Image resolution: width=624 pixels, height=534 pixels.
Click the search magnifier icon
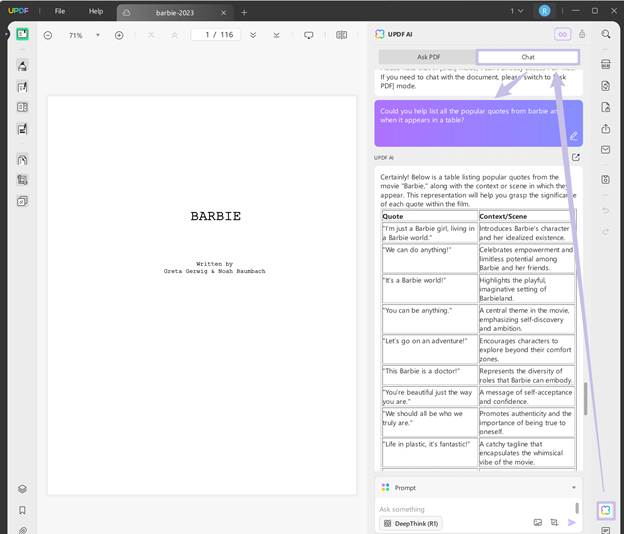606,34
